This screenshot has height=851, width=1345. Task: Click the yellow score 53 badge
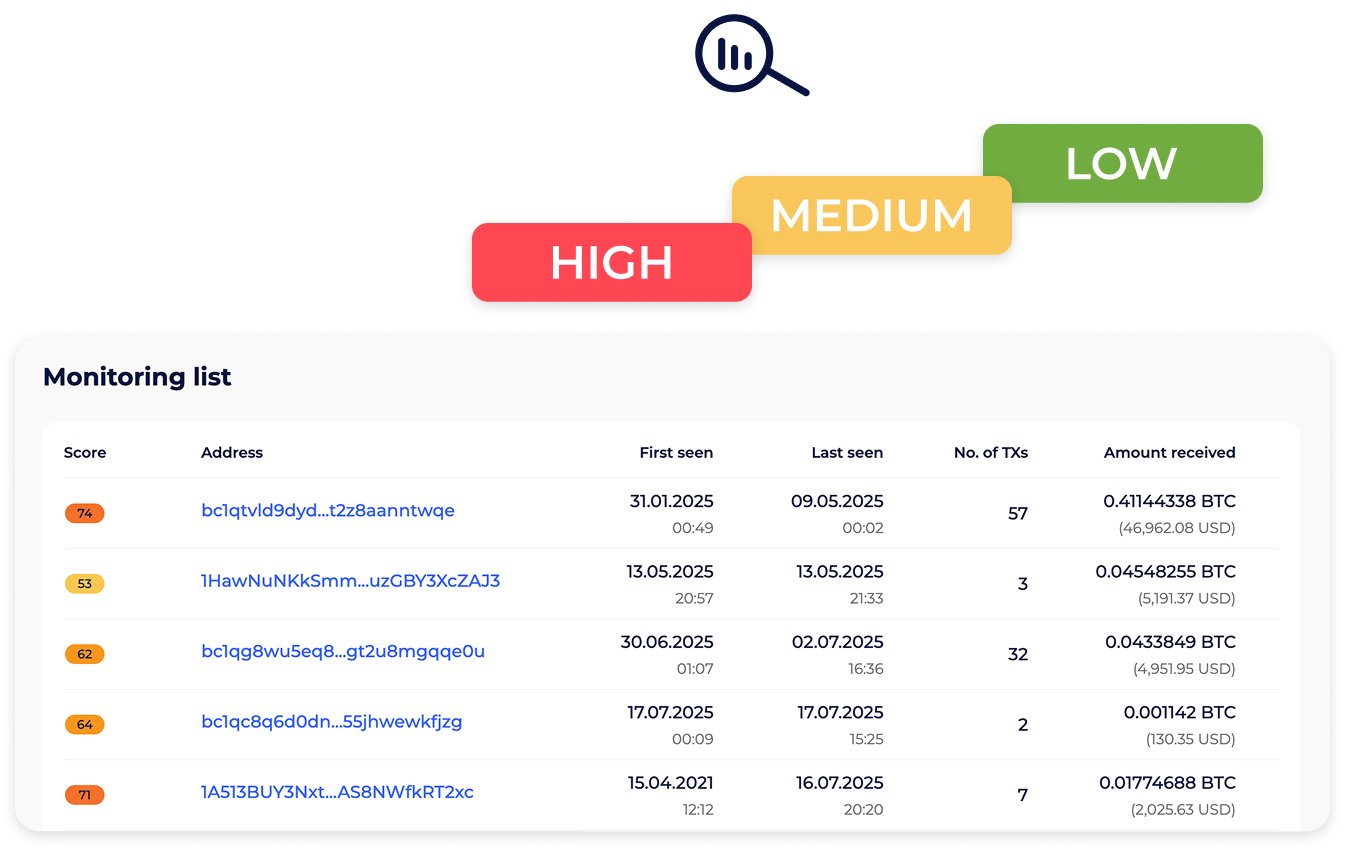[x=85, y=584]
